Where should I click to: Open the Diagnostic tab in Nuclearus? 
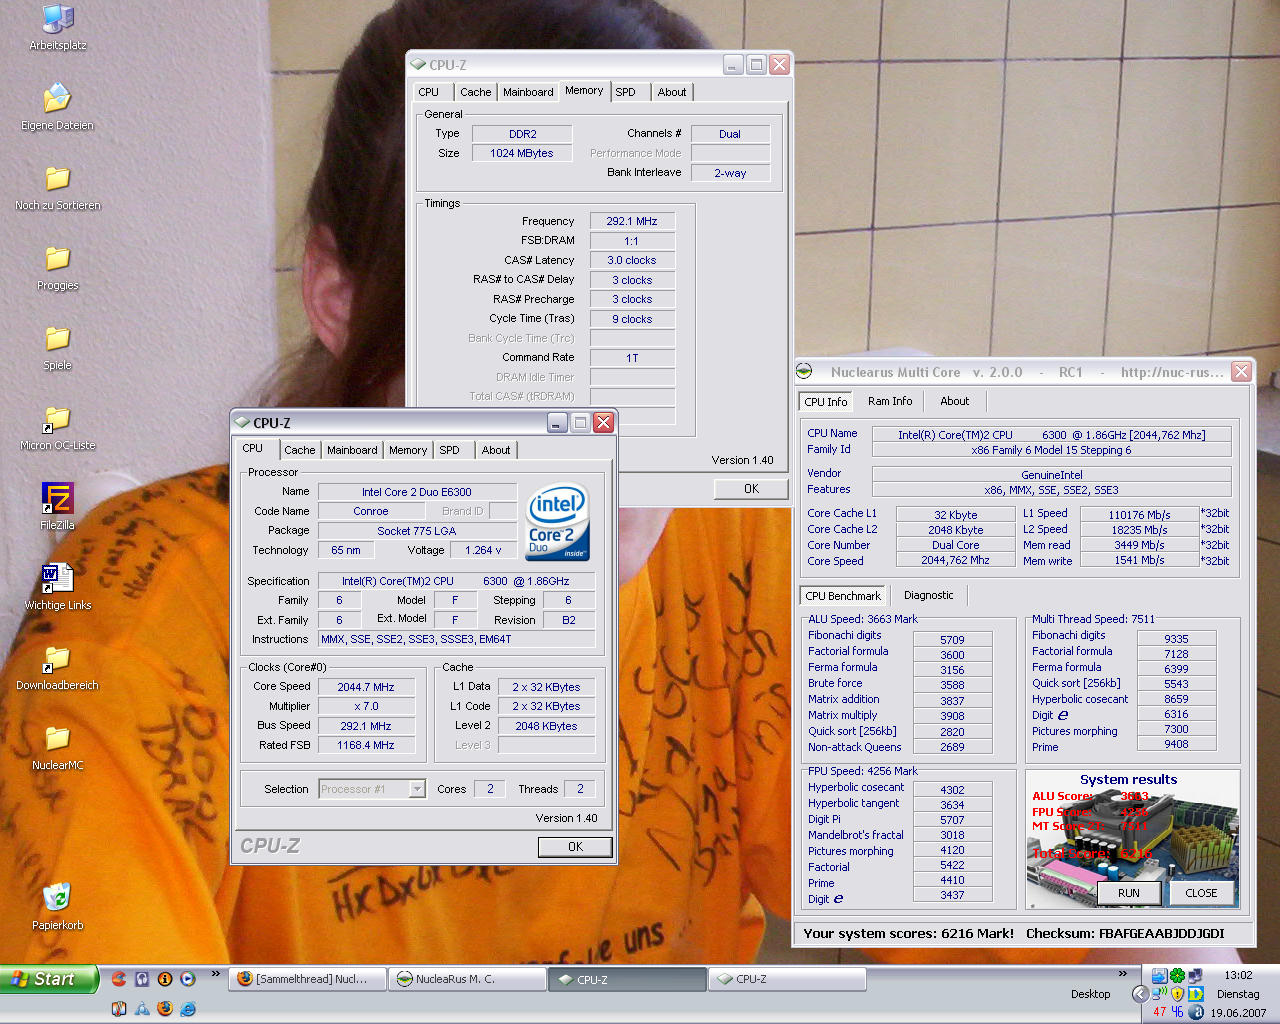click(x=929, y=595)
